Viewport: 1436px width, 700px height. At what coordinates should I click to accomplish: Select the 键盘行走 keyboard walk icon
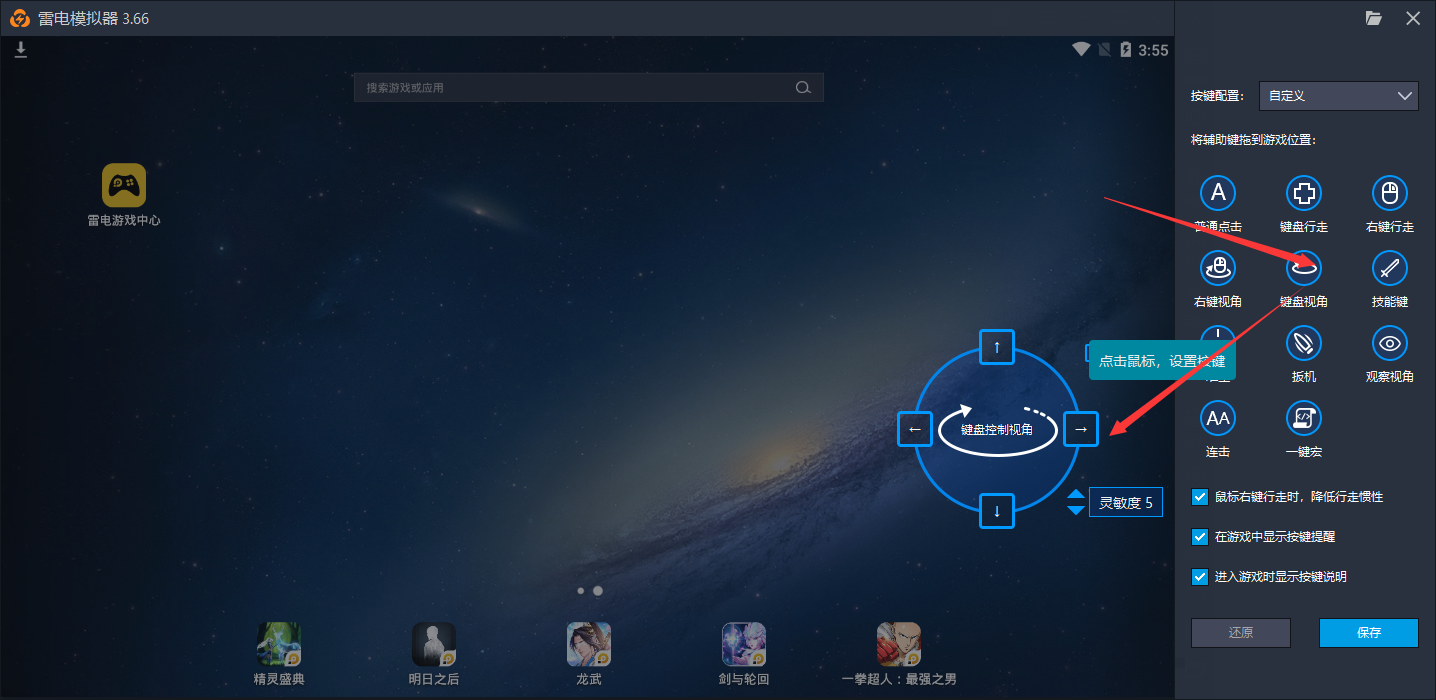(x=1303, y=193)
